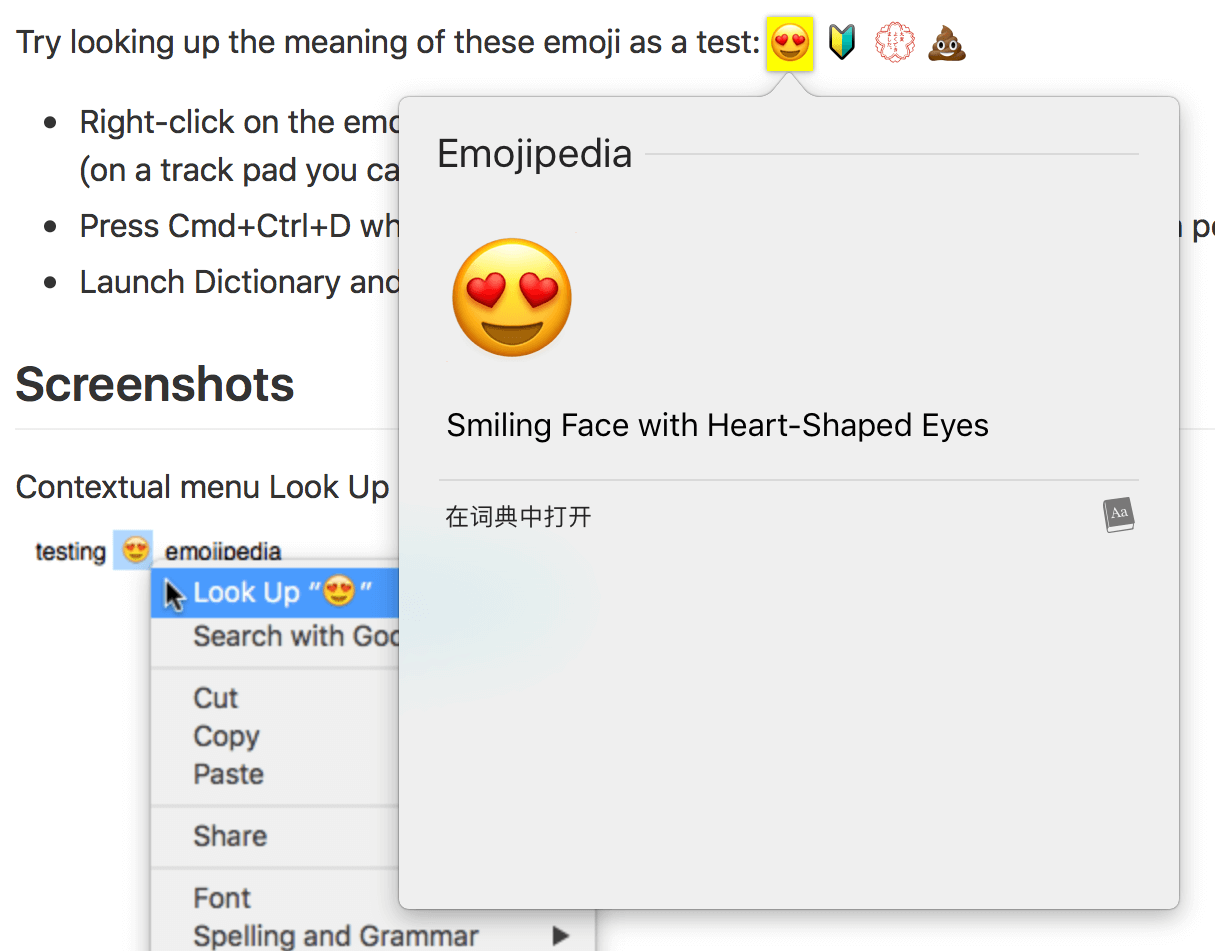This screenshot has width=1215, height=951.
Task: Click the large heart-eyes emoji in the Emojipedia popover
Action: tap(512, 298)
